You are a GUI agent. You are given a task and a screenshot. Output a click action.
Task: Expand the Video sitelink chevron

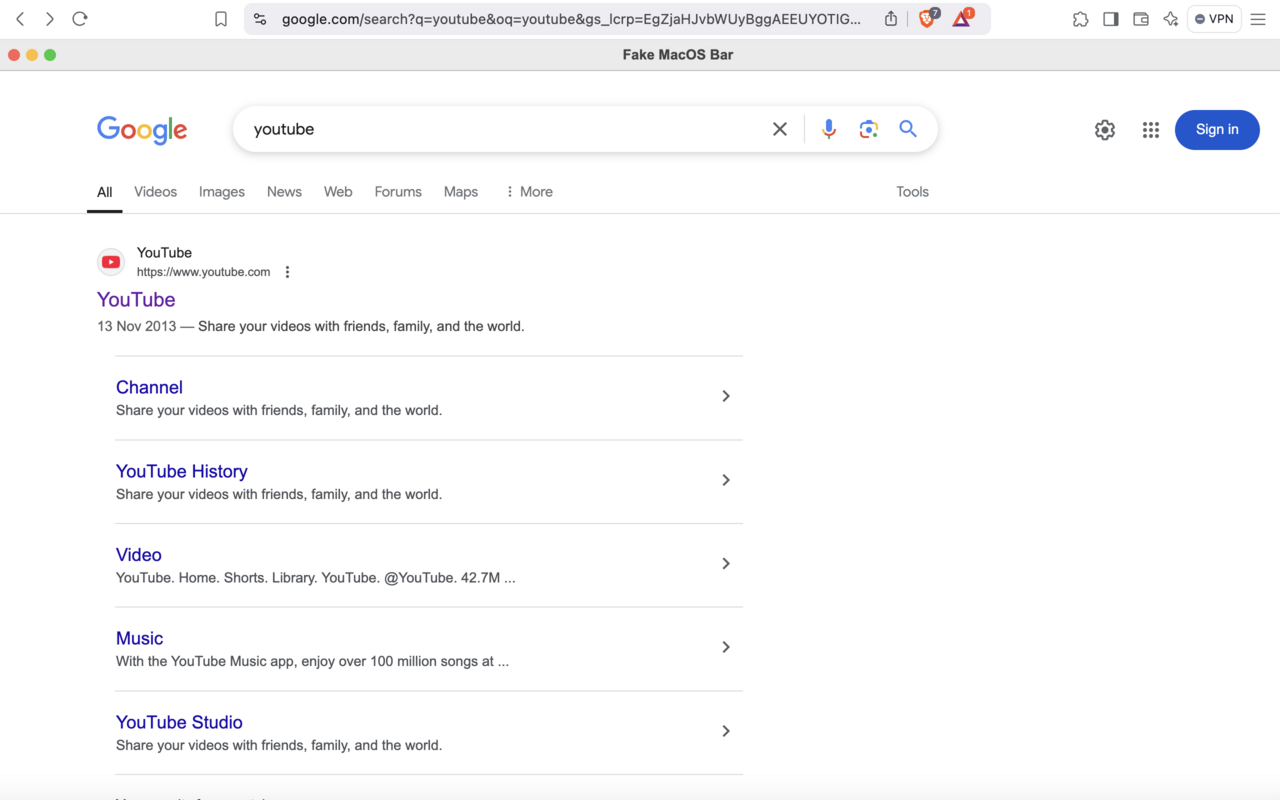pos(726,564)
